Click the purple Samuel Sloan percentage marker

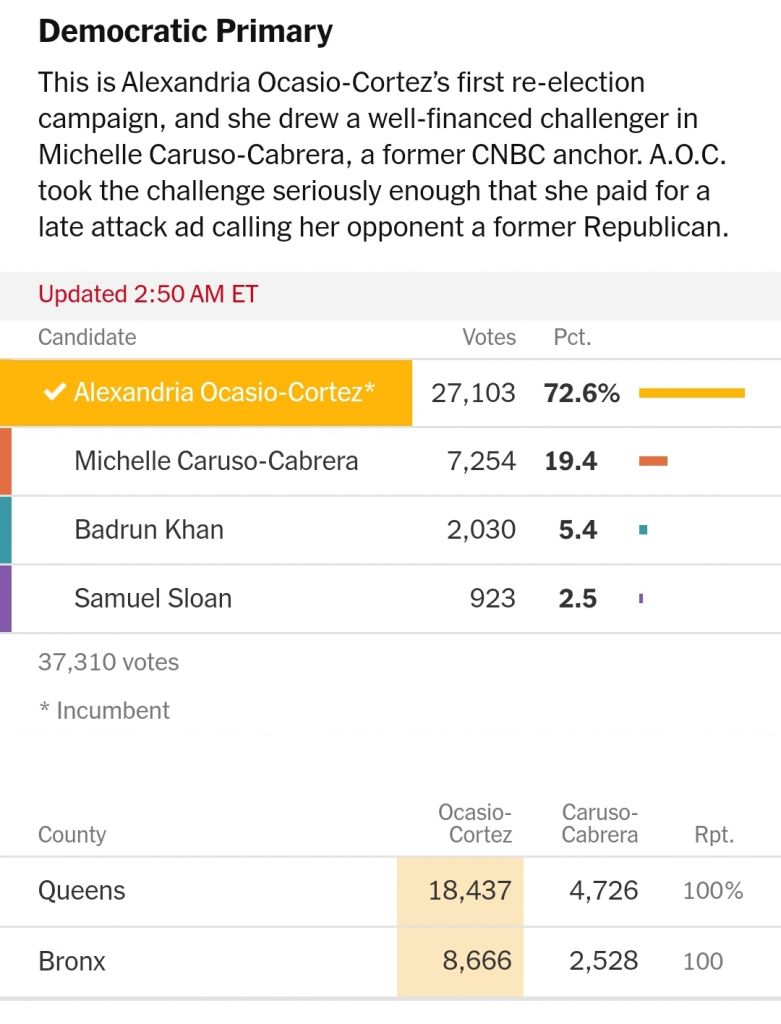click(641, 598)
